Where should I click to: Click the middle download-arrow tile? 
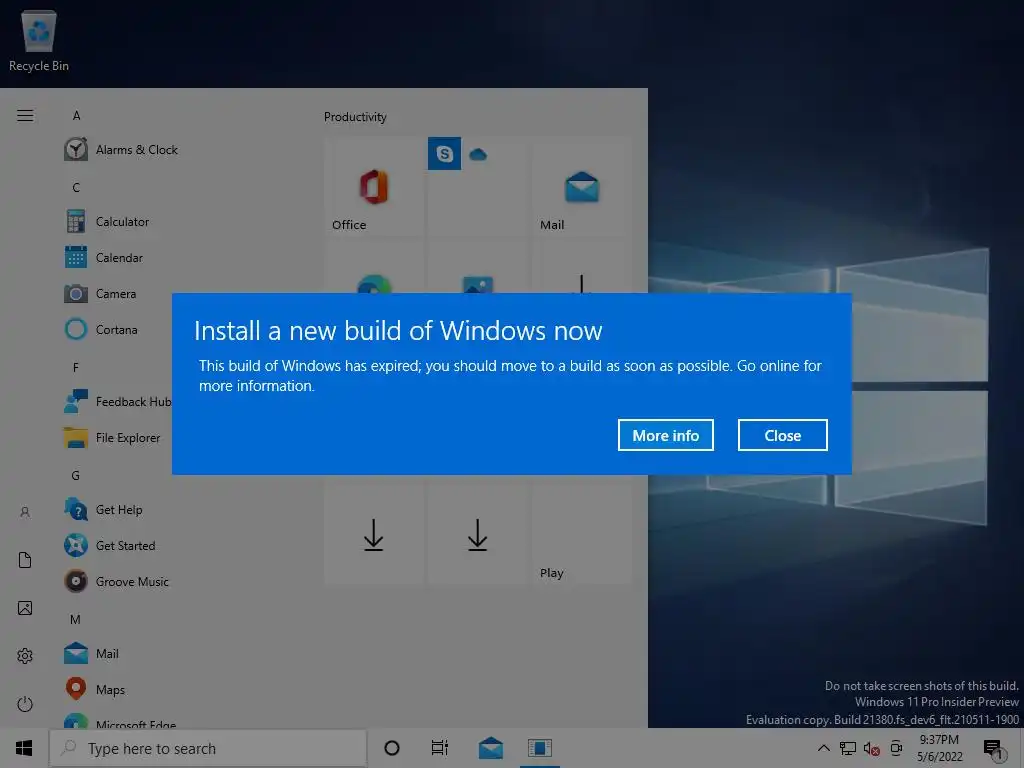pyautogui.click(x=477, y=534)
